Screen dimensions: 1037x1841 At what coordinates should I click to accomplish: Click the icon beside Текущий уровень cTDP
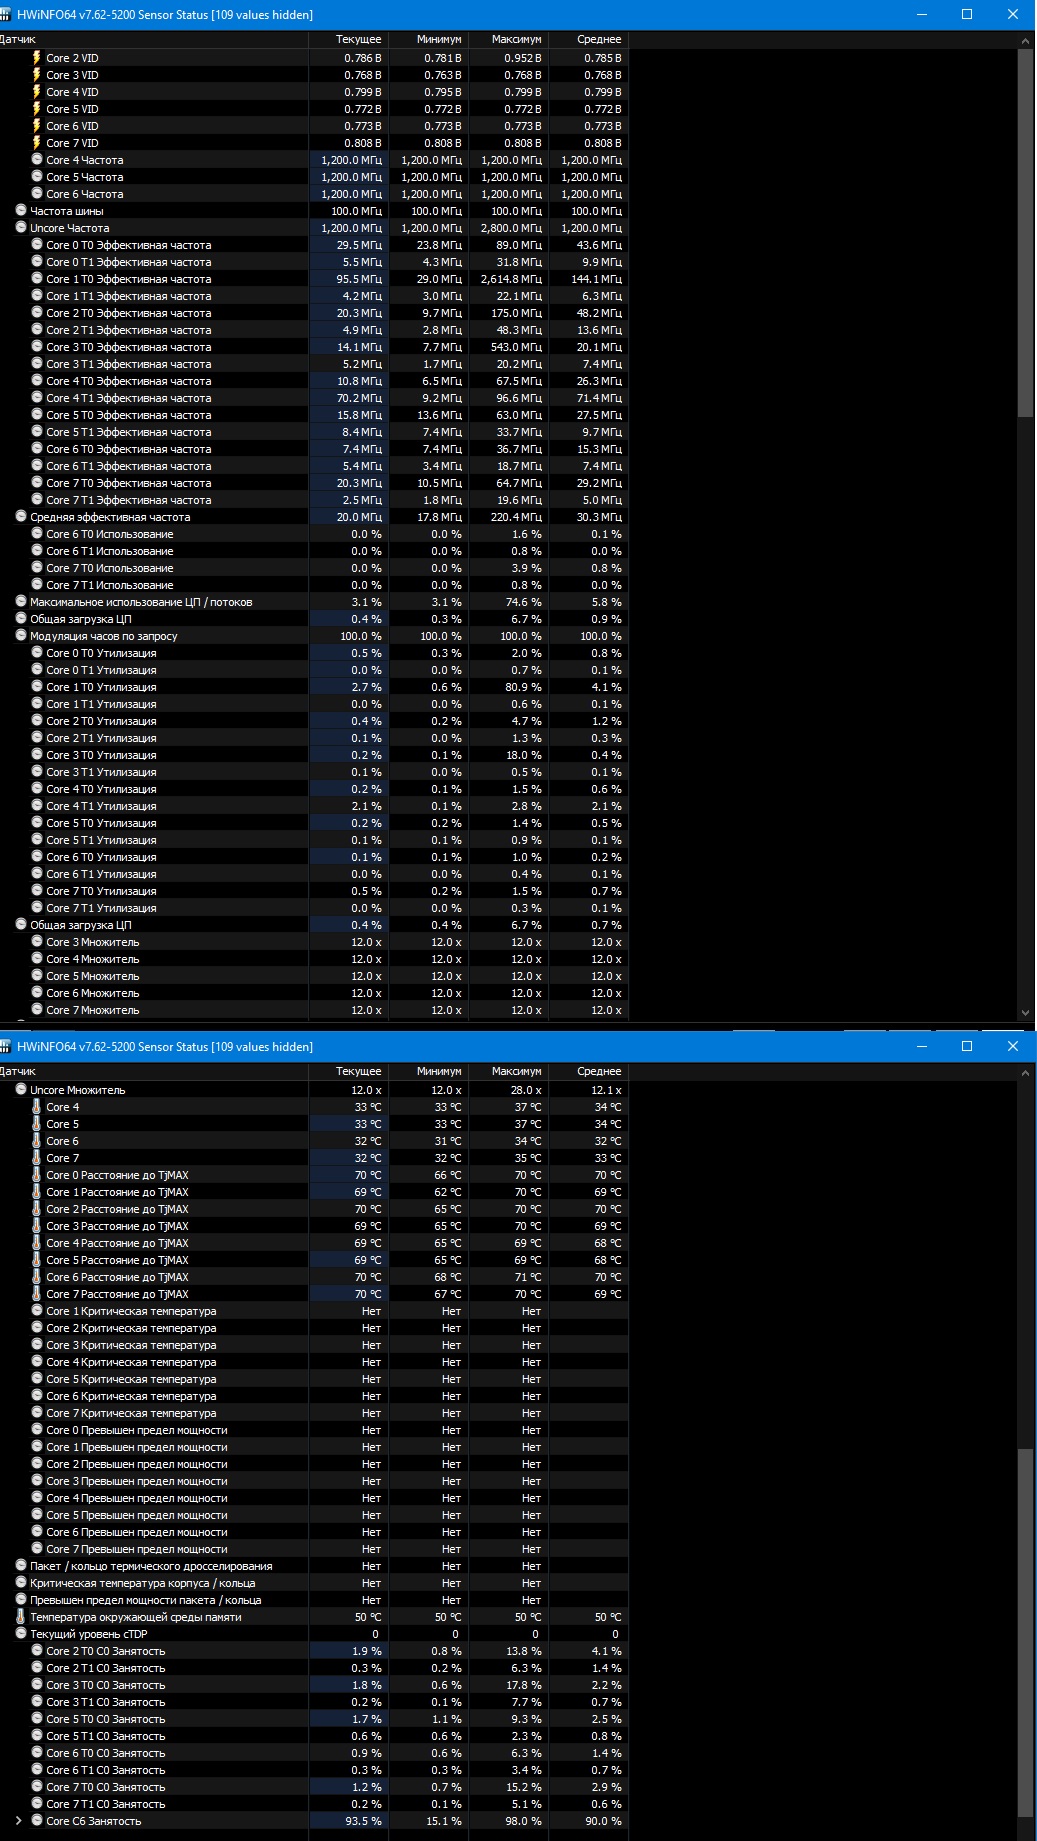21,1634
